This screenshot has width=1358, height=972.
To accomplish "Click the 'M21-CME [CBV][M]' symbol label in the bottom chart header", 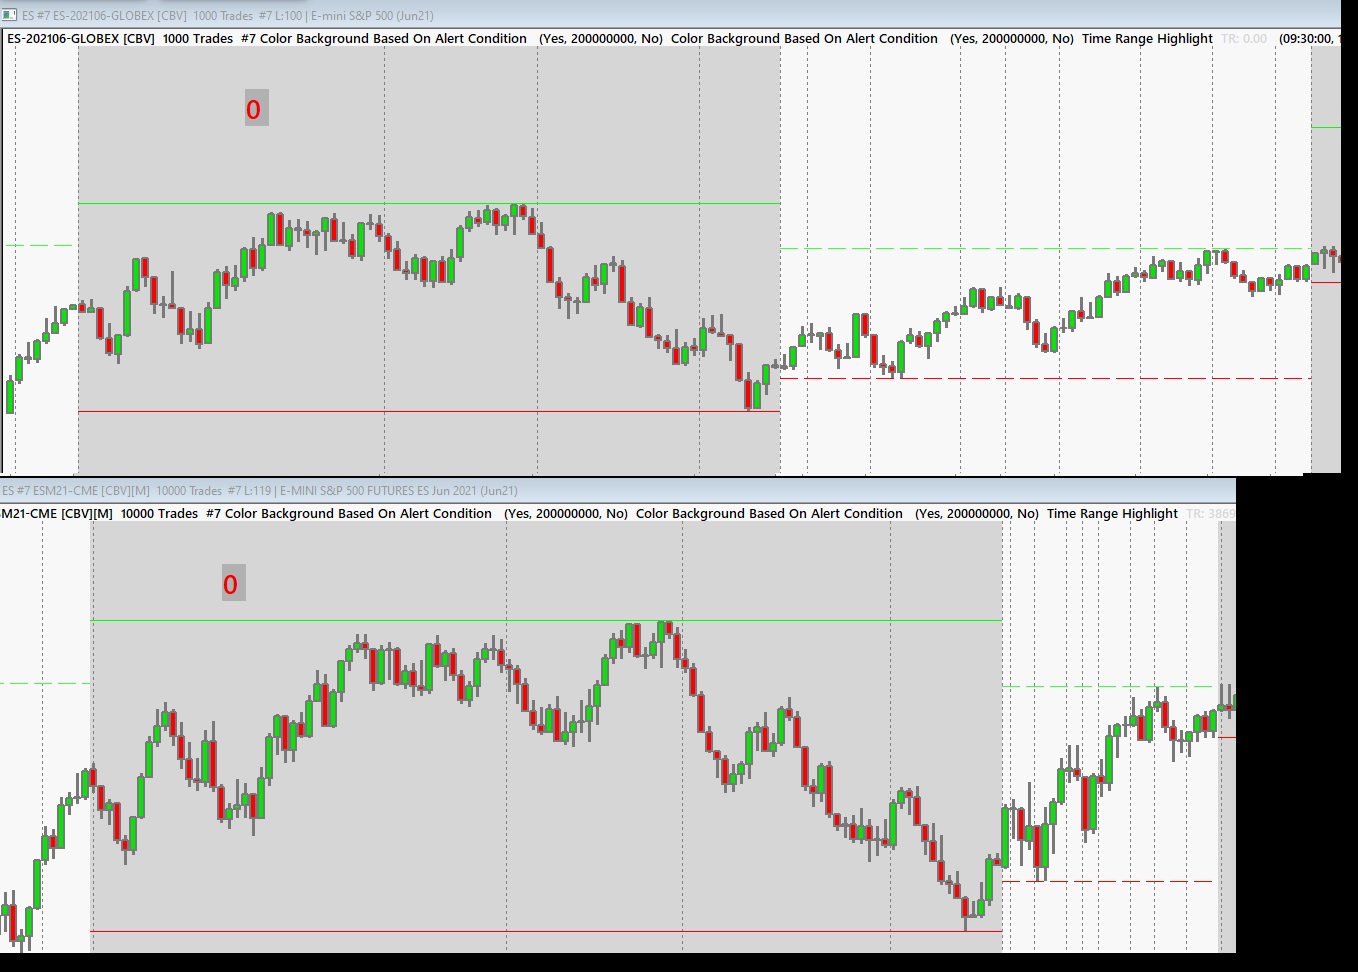I will point(57,514).
